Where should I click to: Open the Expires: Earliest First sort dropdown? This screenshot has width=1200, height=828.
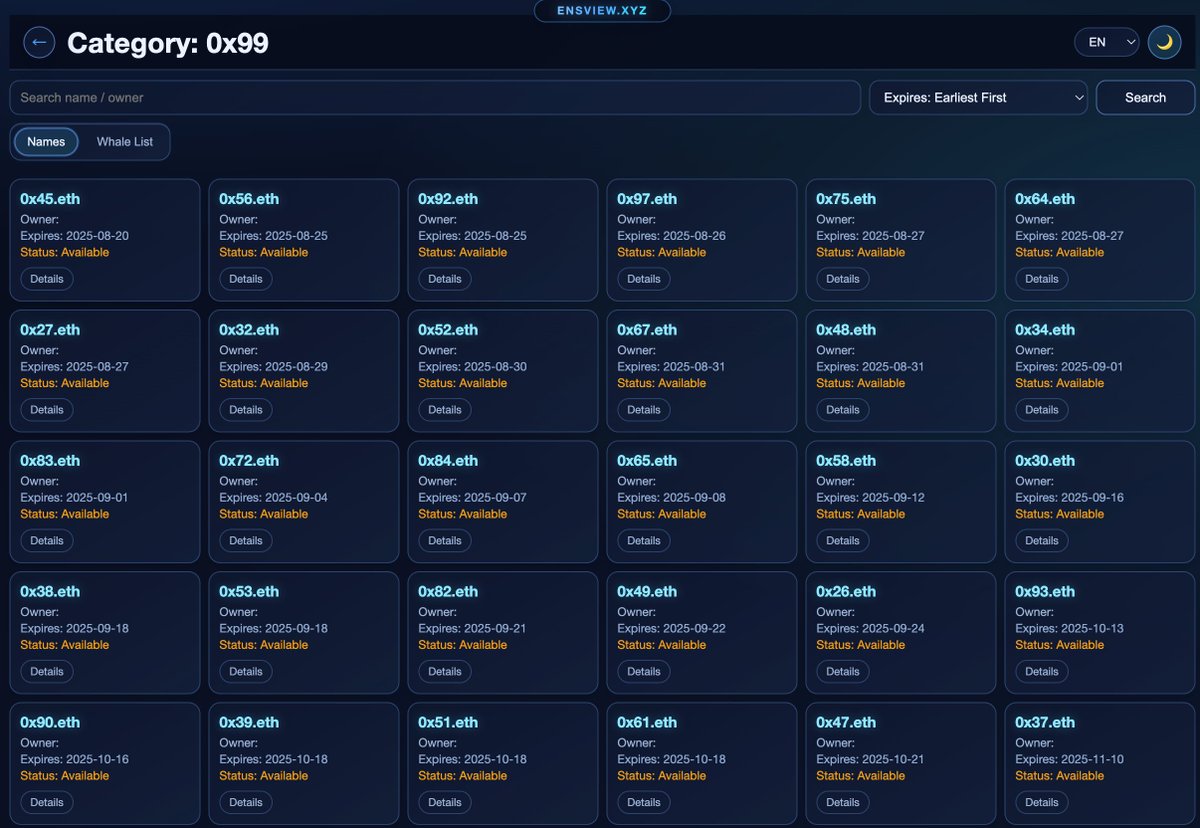tap(978, 97)
